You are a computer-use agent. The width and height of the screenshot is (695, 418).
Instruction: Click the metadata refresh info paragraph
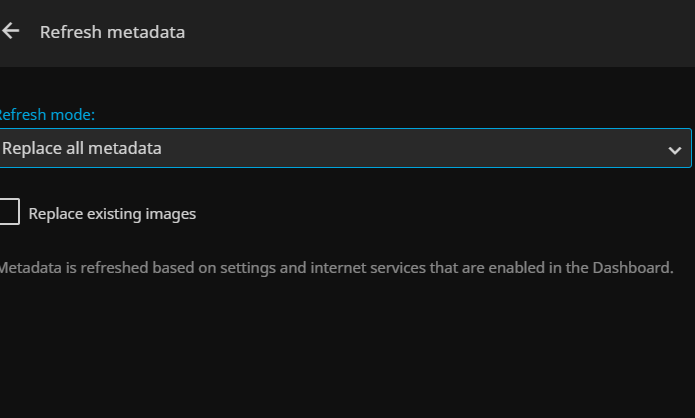point(336,268)
